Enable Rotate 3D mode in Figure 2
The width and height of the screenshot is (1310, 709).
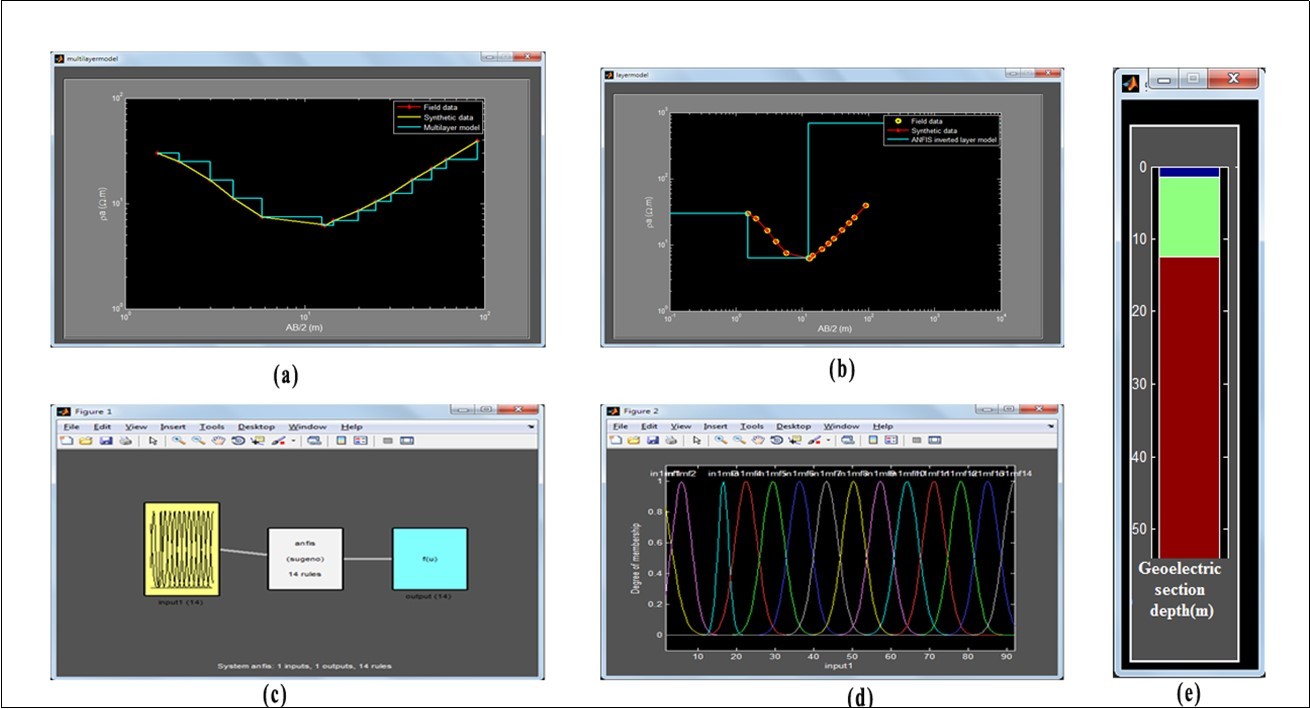[x=775, y=441]
